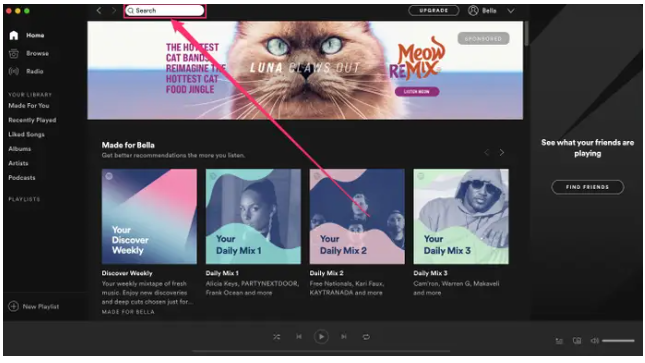Open the Your Daily Mix 2 cover

(x=357, y=216)
